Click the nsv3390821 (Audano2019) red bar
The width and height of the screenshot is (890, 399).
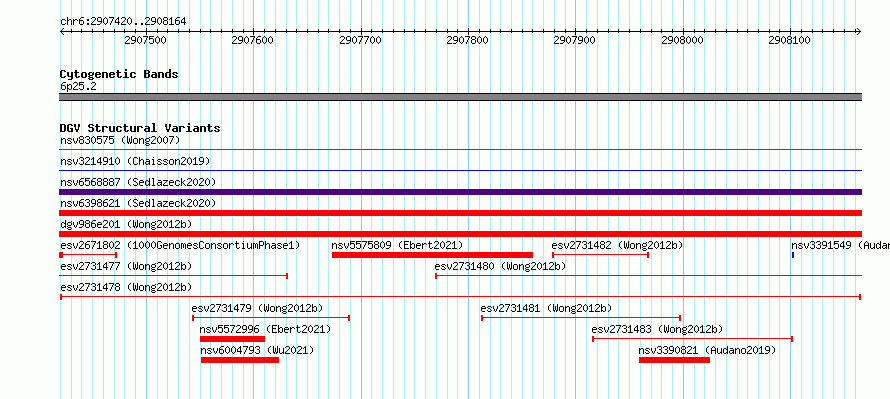[674, 360]
